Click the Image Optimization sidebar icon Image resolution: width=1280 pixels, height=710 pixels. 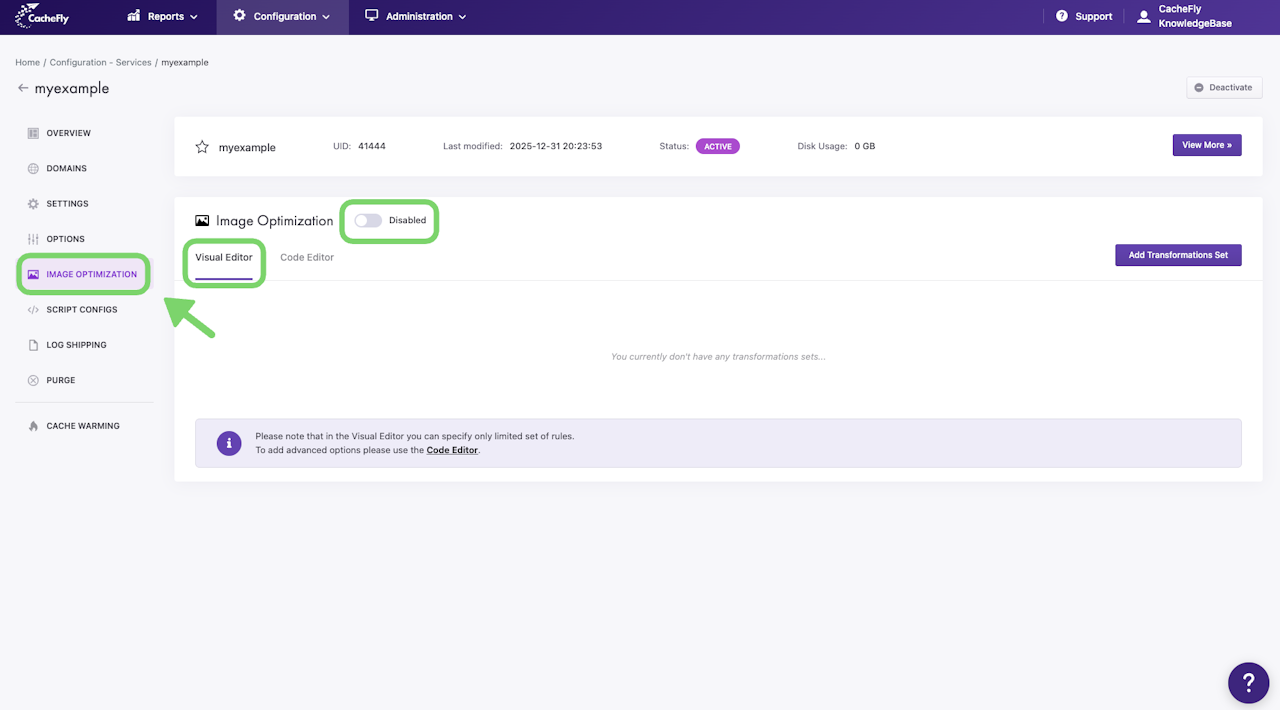33,274
